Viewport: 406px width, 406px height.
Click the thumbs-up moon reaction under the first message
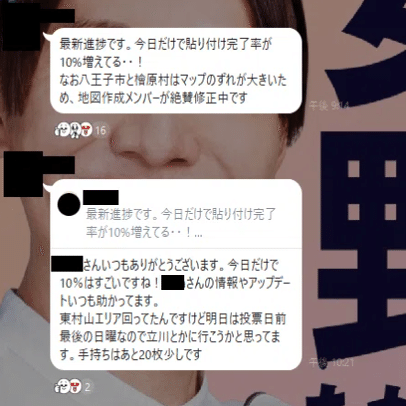tap(62, 129)
